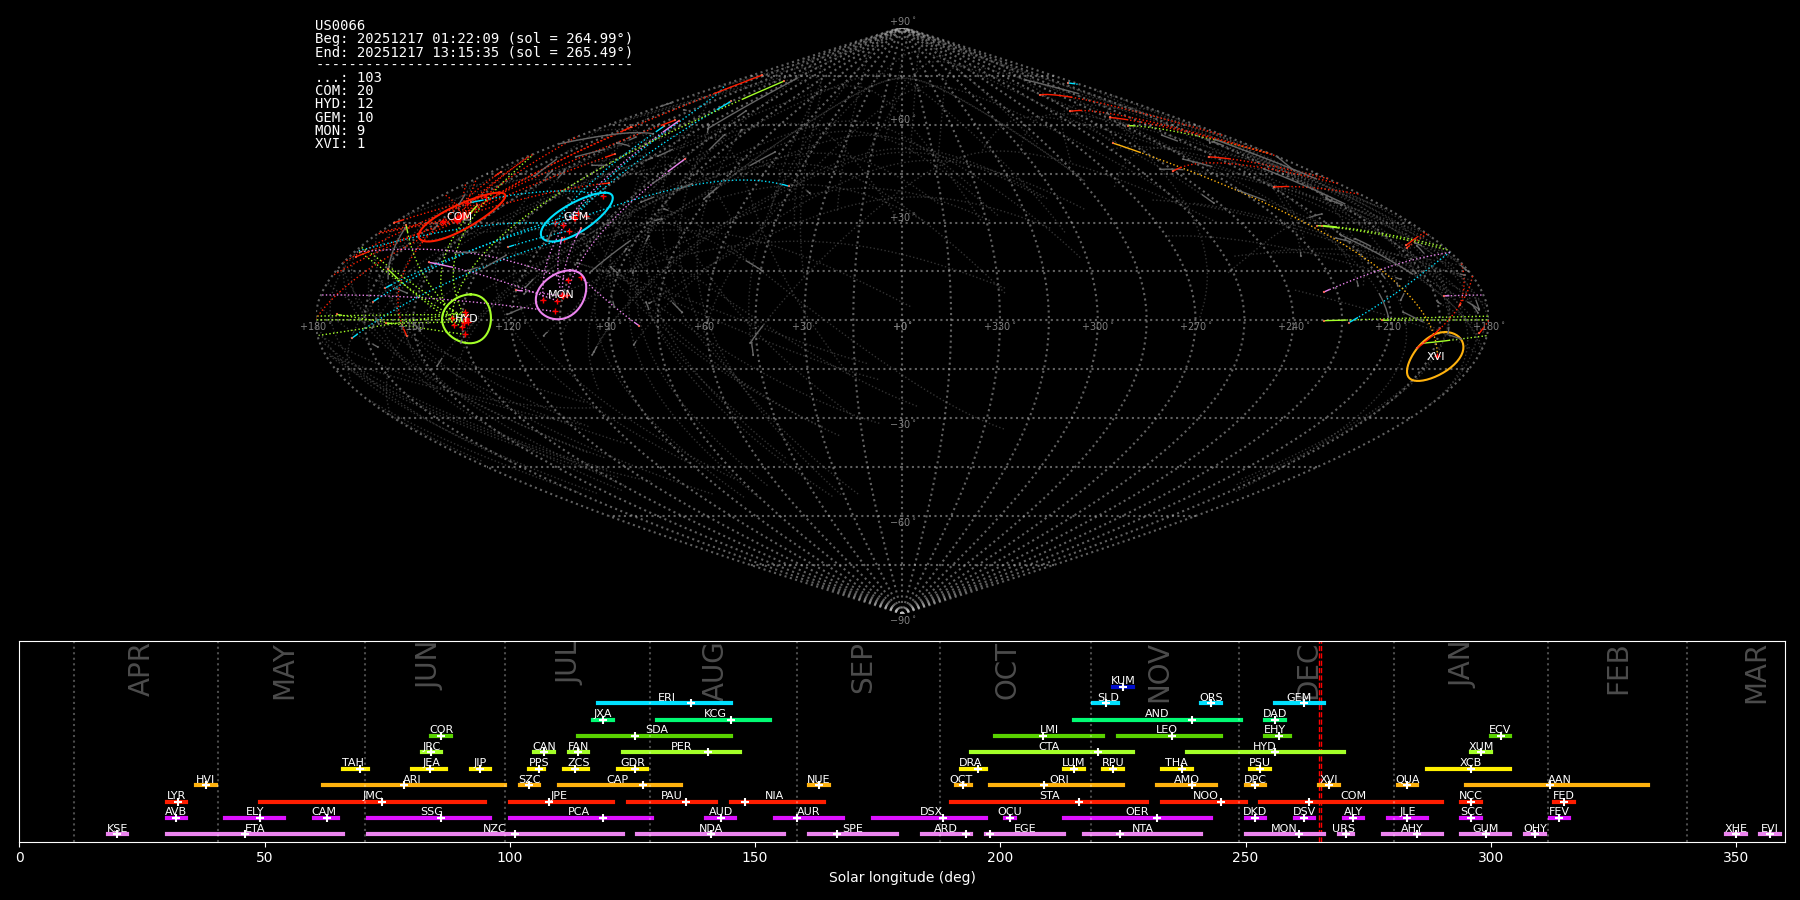Click the SDA shower bar in timeline
The width and height of the screenshot is (1800, 900).
[x=654, y=736]
